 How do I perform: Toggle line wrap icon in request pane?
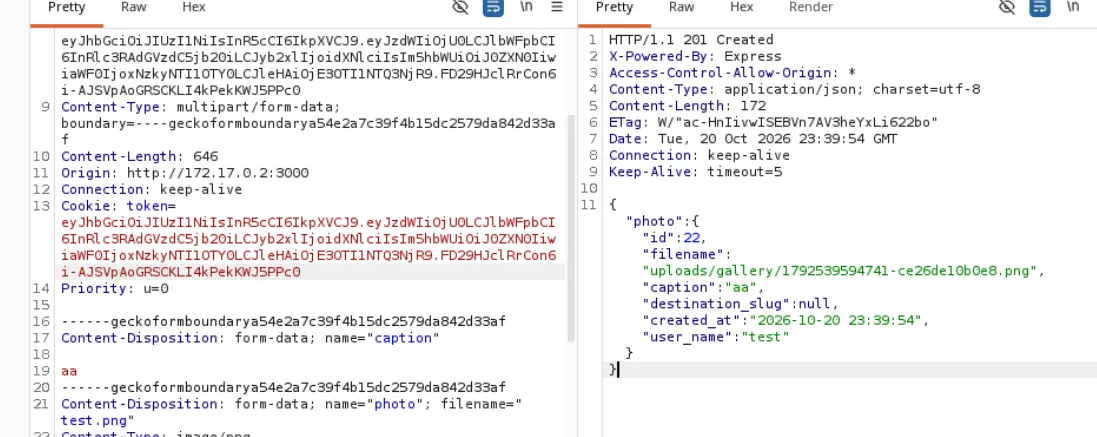coord(493,8)
